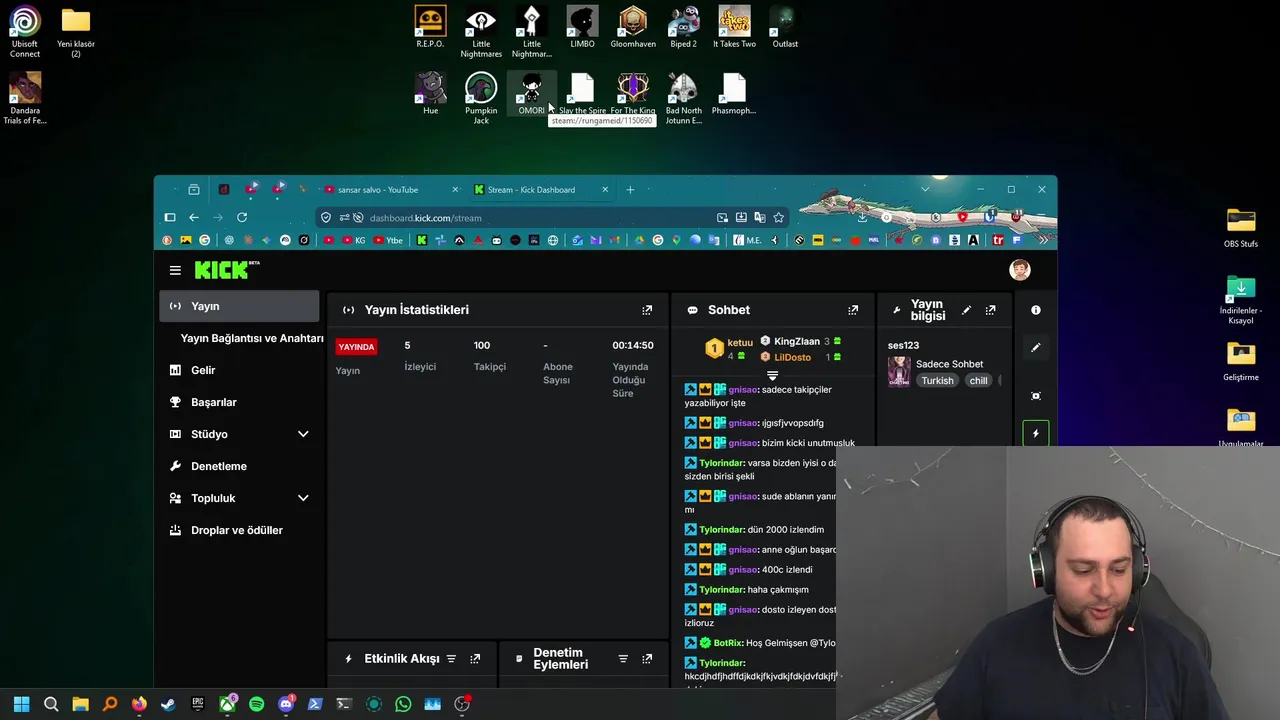
Task: Click the green Kick logo
Action: (x=221, y=270)
